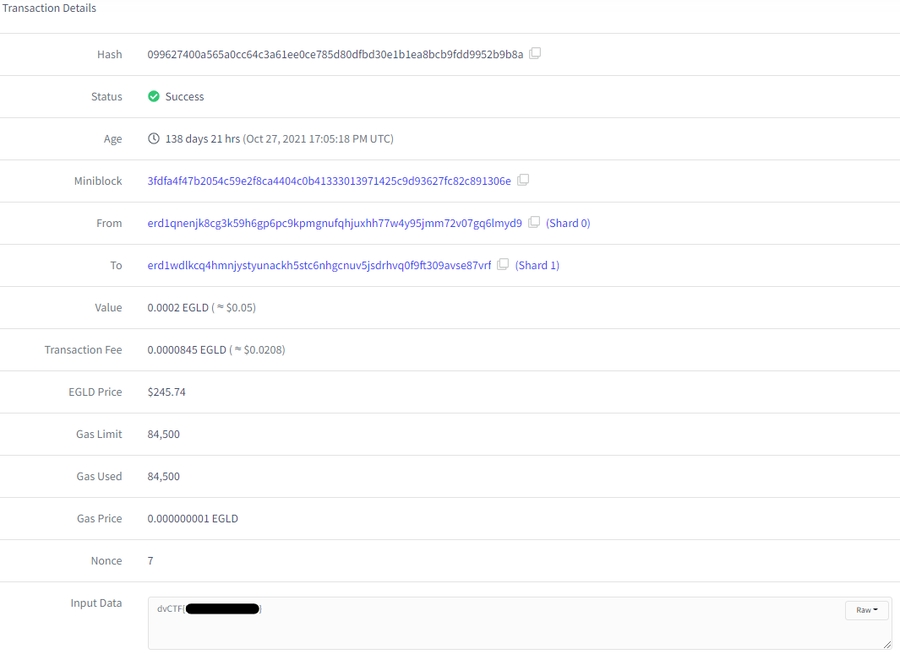
Task: Click the Transaction Details heading
Action: [50, 8]
